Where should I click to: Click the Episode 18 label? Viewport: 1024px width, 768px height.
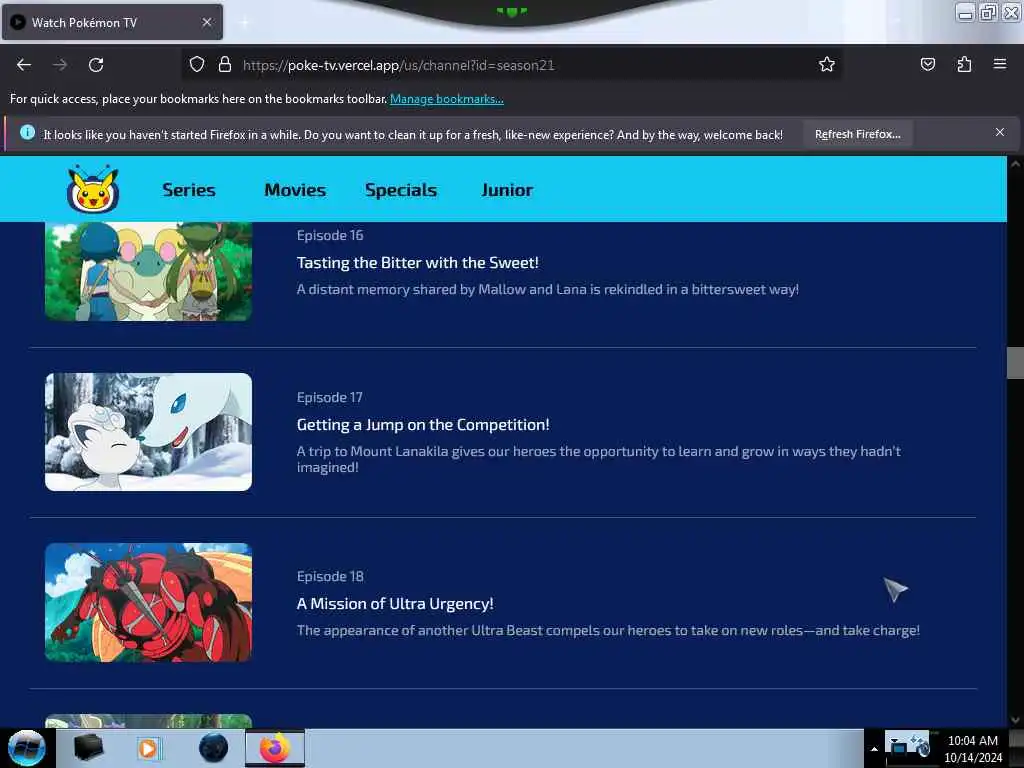coord(330,576)
